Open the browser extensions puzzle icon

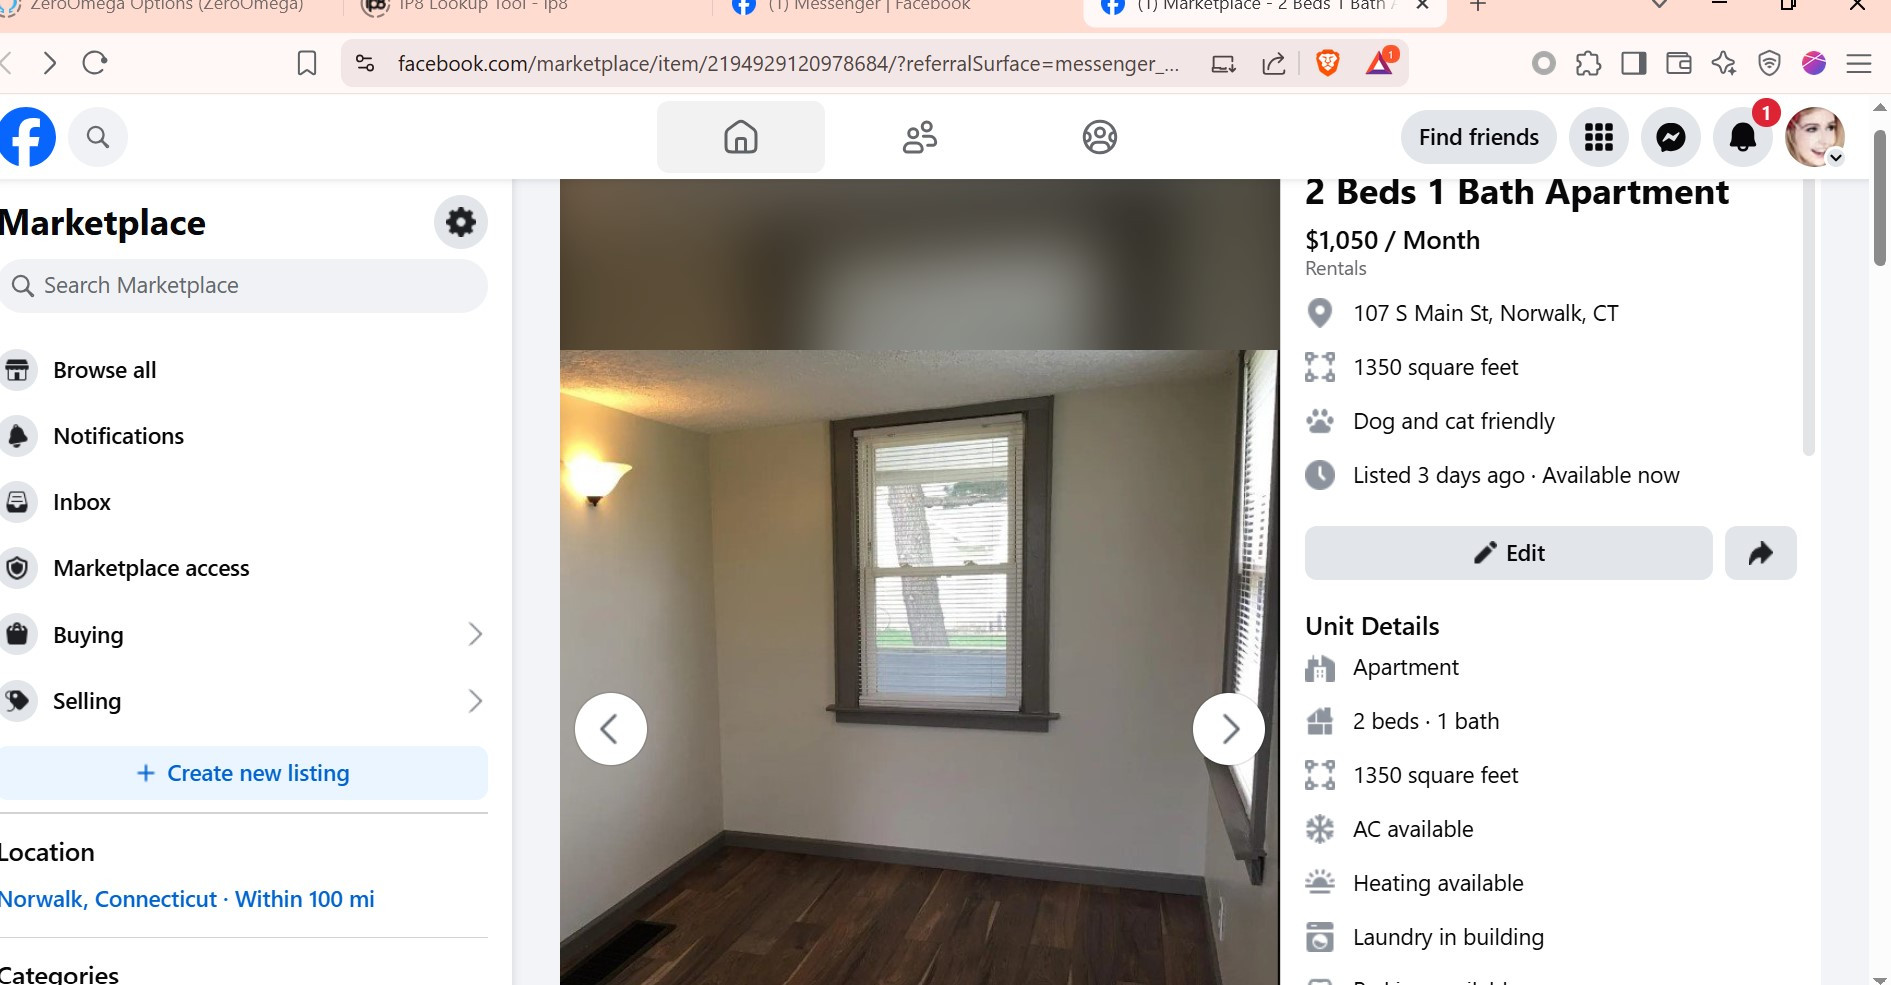click(1588, 64)
